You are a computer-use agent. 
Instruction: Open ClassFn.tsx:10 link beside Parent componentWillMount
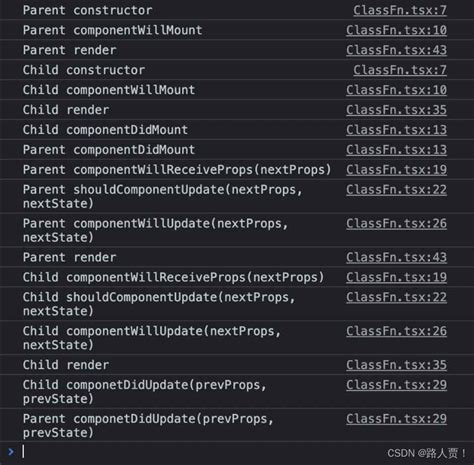pyautogui.click(x=396, y=30)
